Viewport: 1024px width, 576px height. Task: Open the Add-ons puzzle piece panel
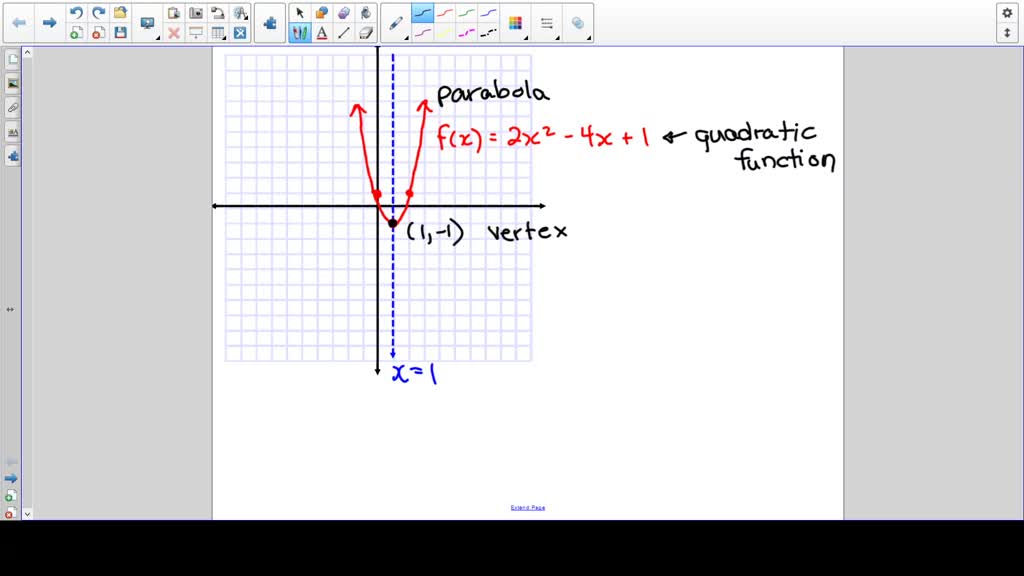point(269,20)
